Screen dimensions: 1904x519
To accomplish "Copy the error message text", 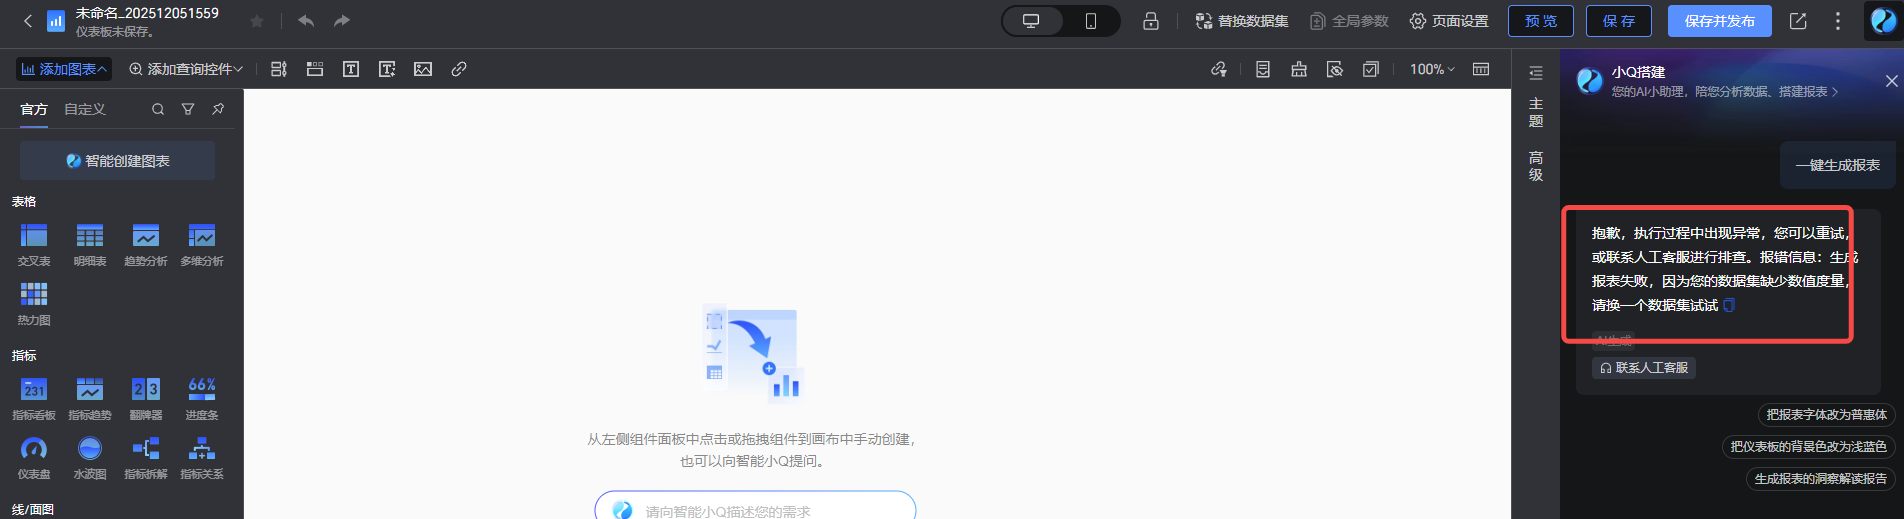I will [1729, 305].
